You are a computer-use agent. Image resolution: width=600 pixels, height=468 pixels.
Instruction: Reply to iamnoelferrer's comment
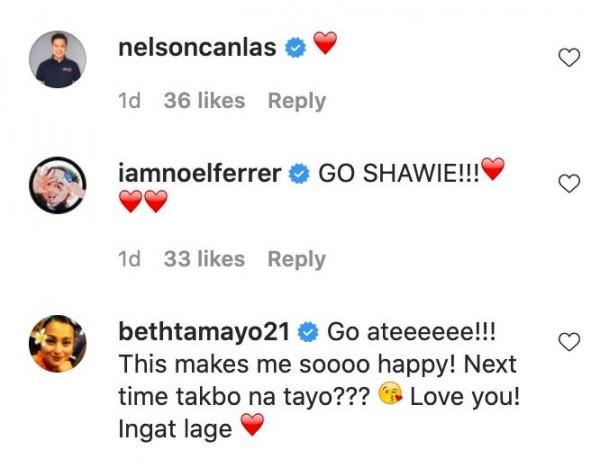click(x=296, y=259)
